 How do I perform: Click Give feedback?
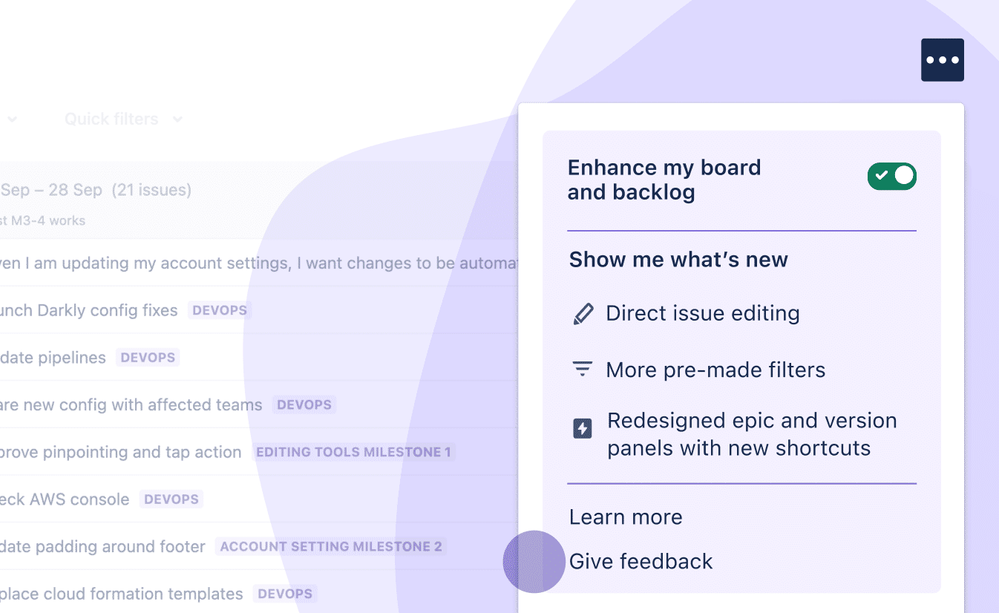pyautogui.click(x=640, y=562)
